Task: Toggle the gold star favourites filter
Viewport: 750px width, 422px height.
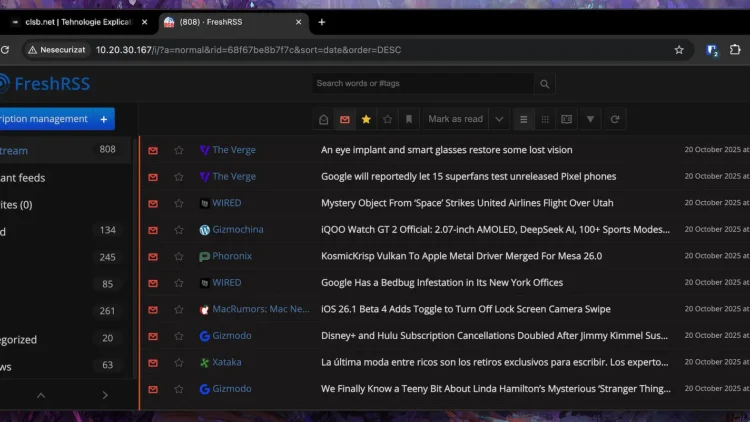Action: [366, 119]
